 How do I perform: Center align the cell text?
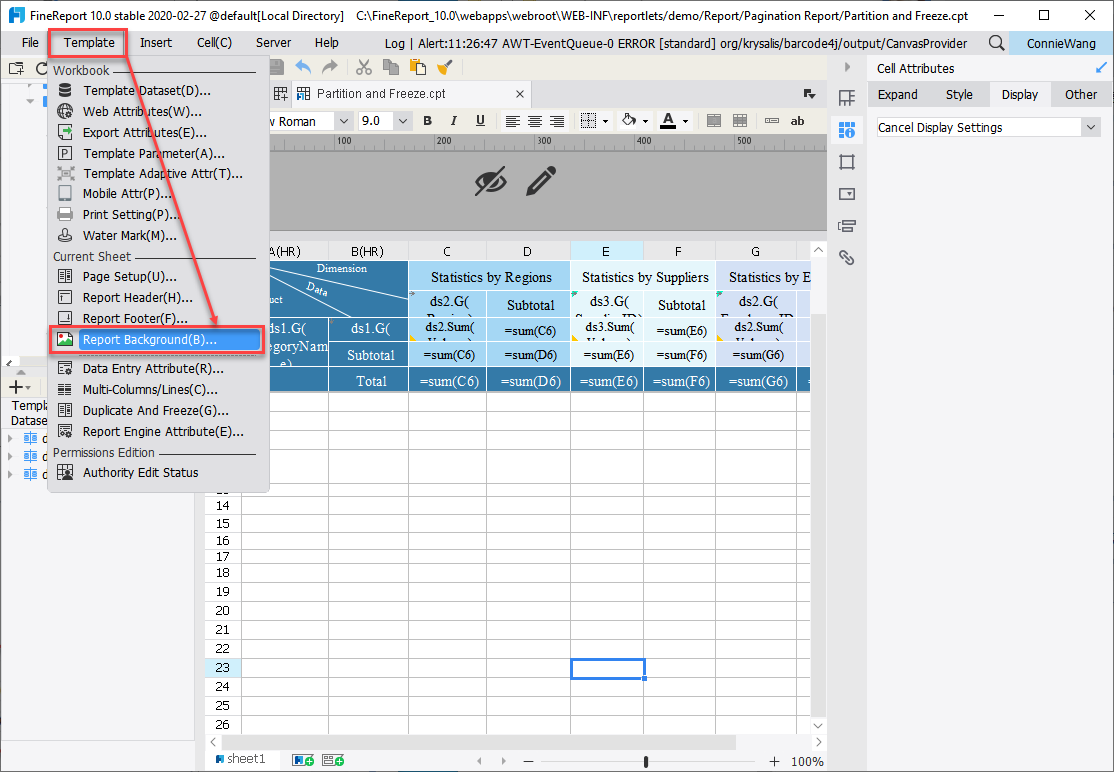(x=534, y=121)
